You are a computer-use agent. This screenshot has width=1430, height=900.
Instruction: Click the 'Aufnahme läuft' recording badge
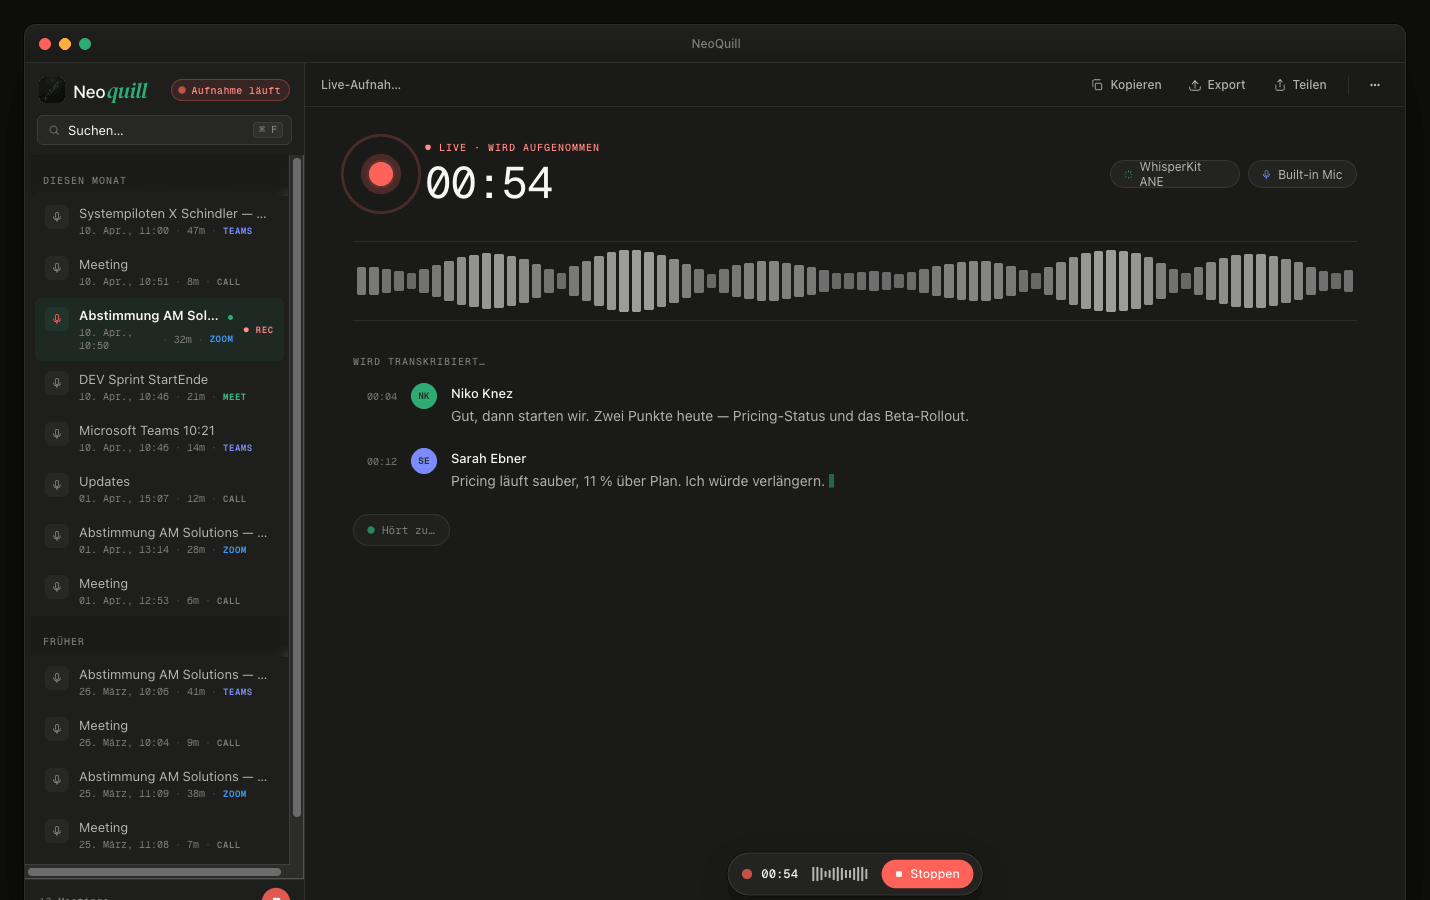click(x=230, y=90)
